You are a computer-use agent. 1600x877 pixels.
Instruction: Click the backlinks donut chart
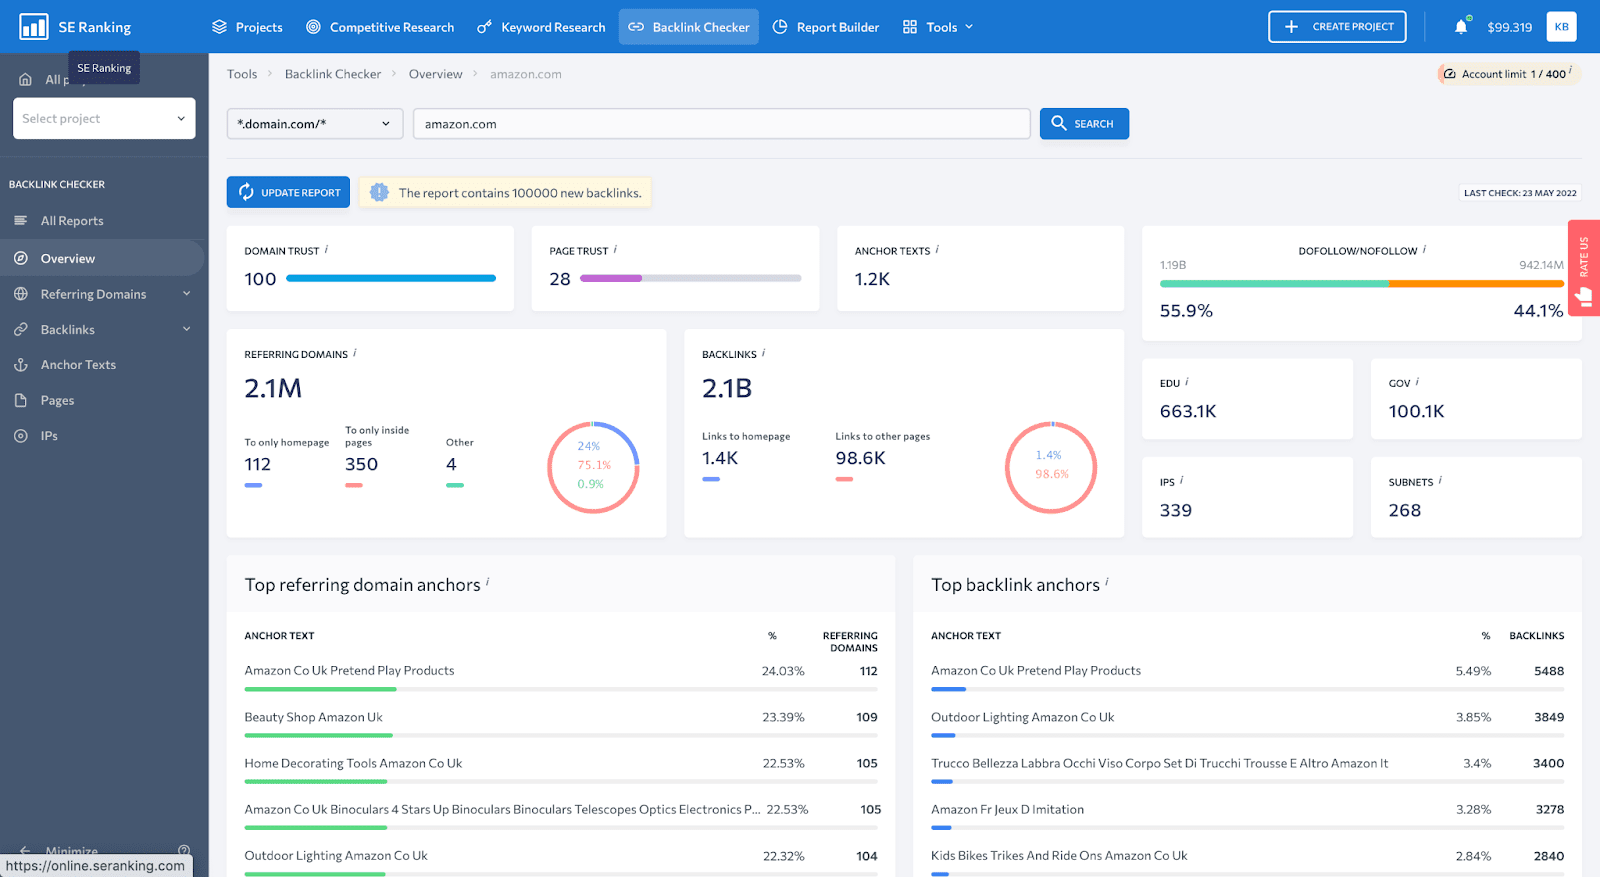[x=1051, y=467]
